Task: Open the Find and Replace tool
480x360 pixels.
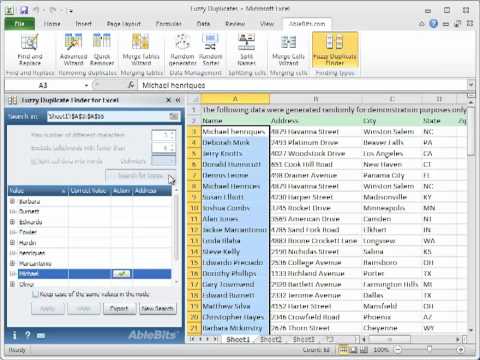Action: pyautogui.click(x=30, y=50)
